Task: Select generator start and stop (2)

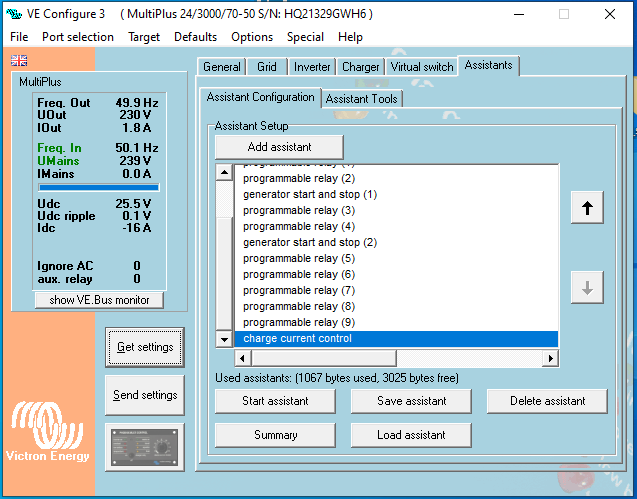Action: pos(310,242)
